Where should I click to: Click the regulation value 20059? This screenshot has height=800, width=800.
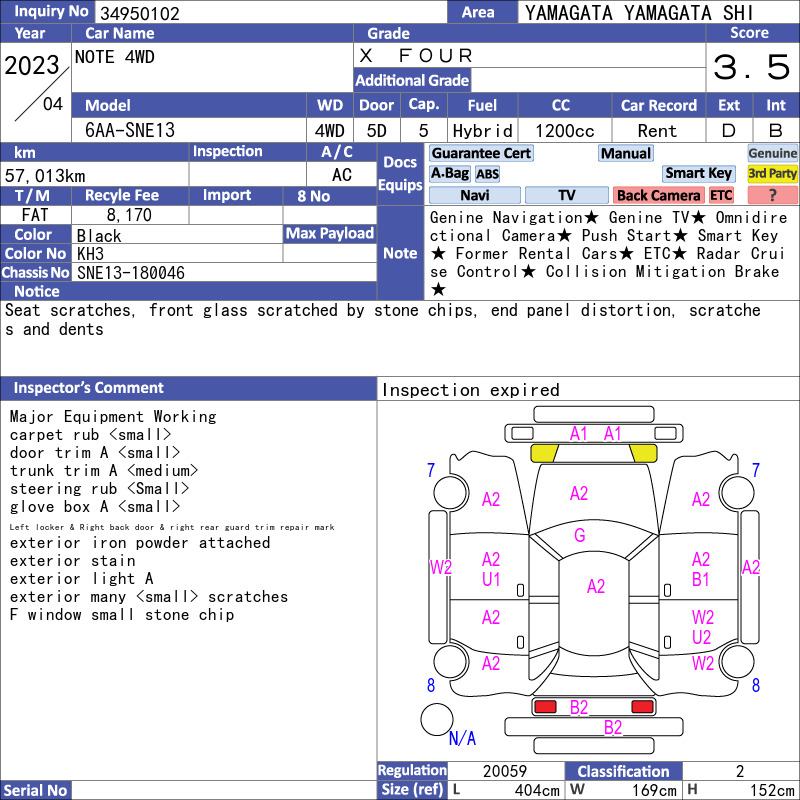tap(505, 771)
